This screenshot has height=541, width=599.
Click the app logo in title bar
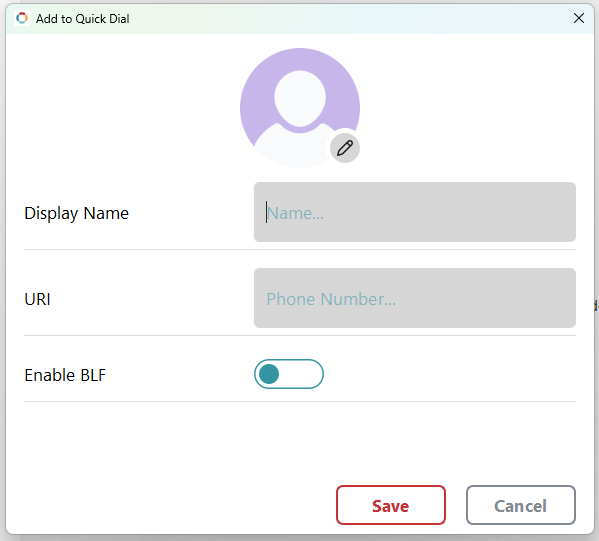tap(22, 18)
